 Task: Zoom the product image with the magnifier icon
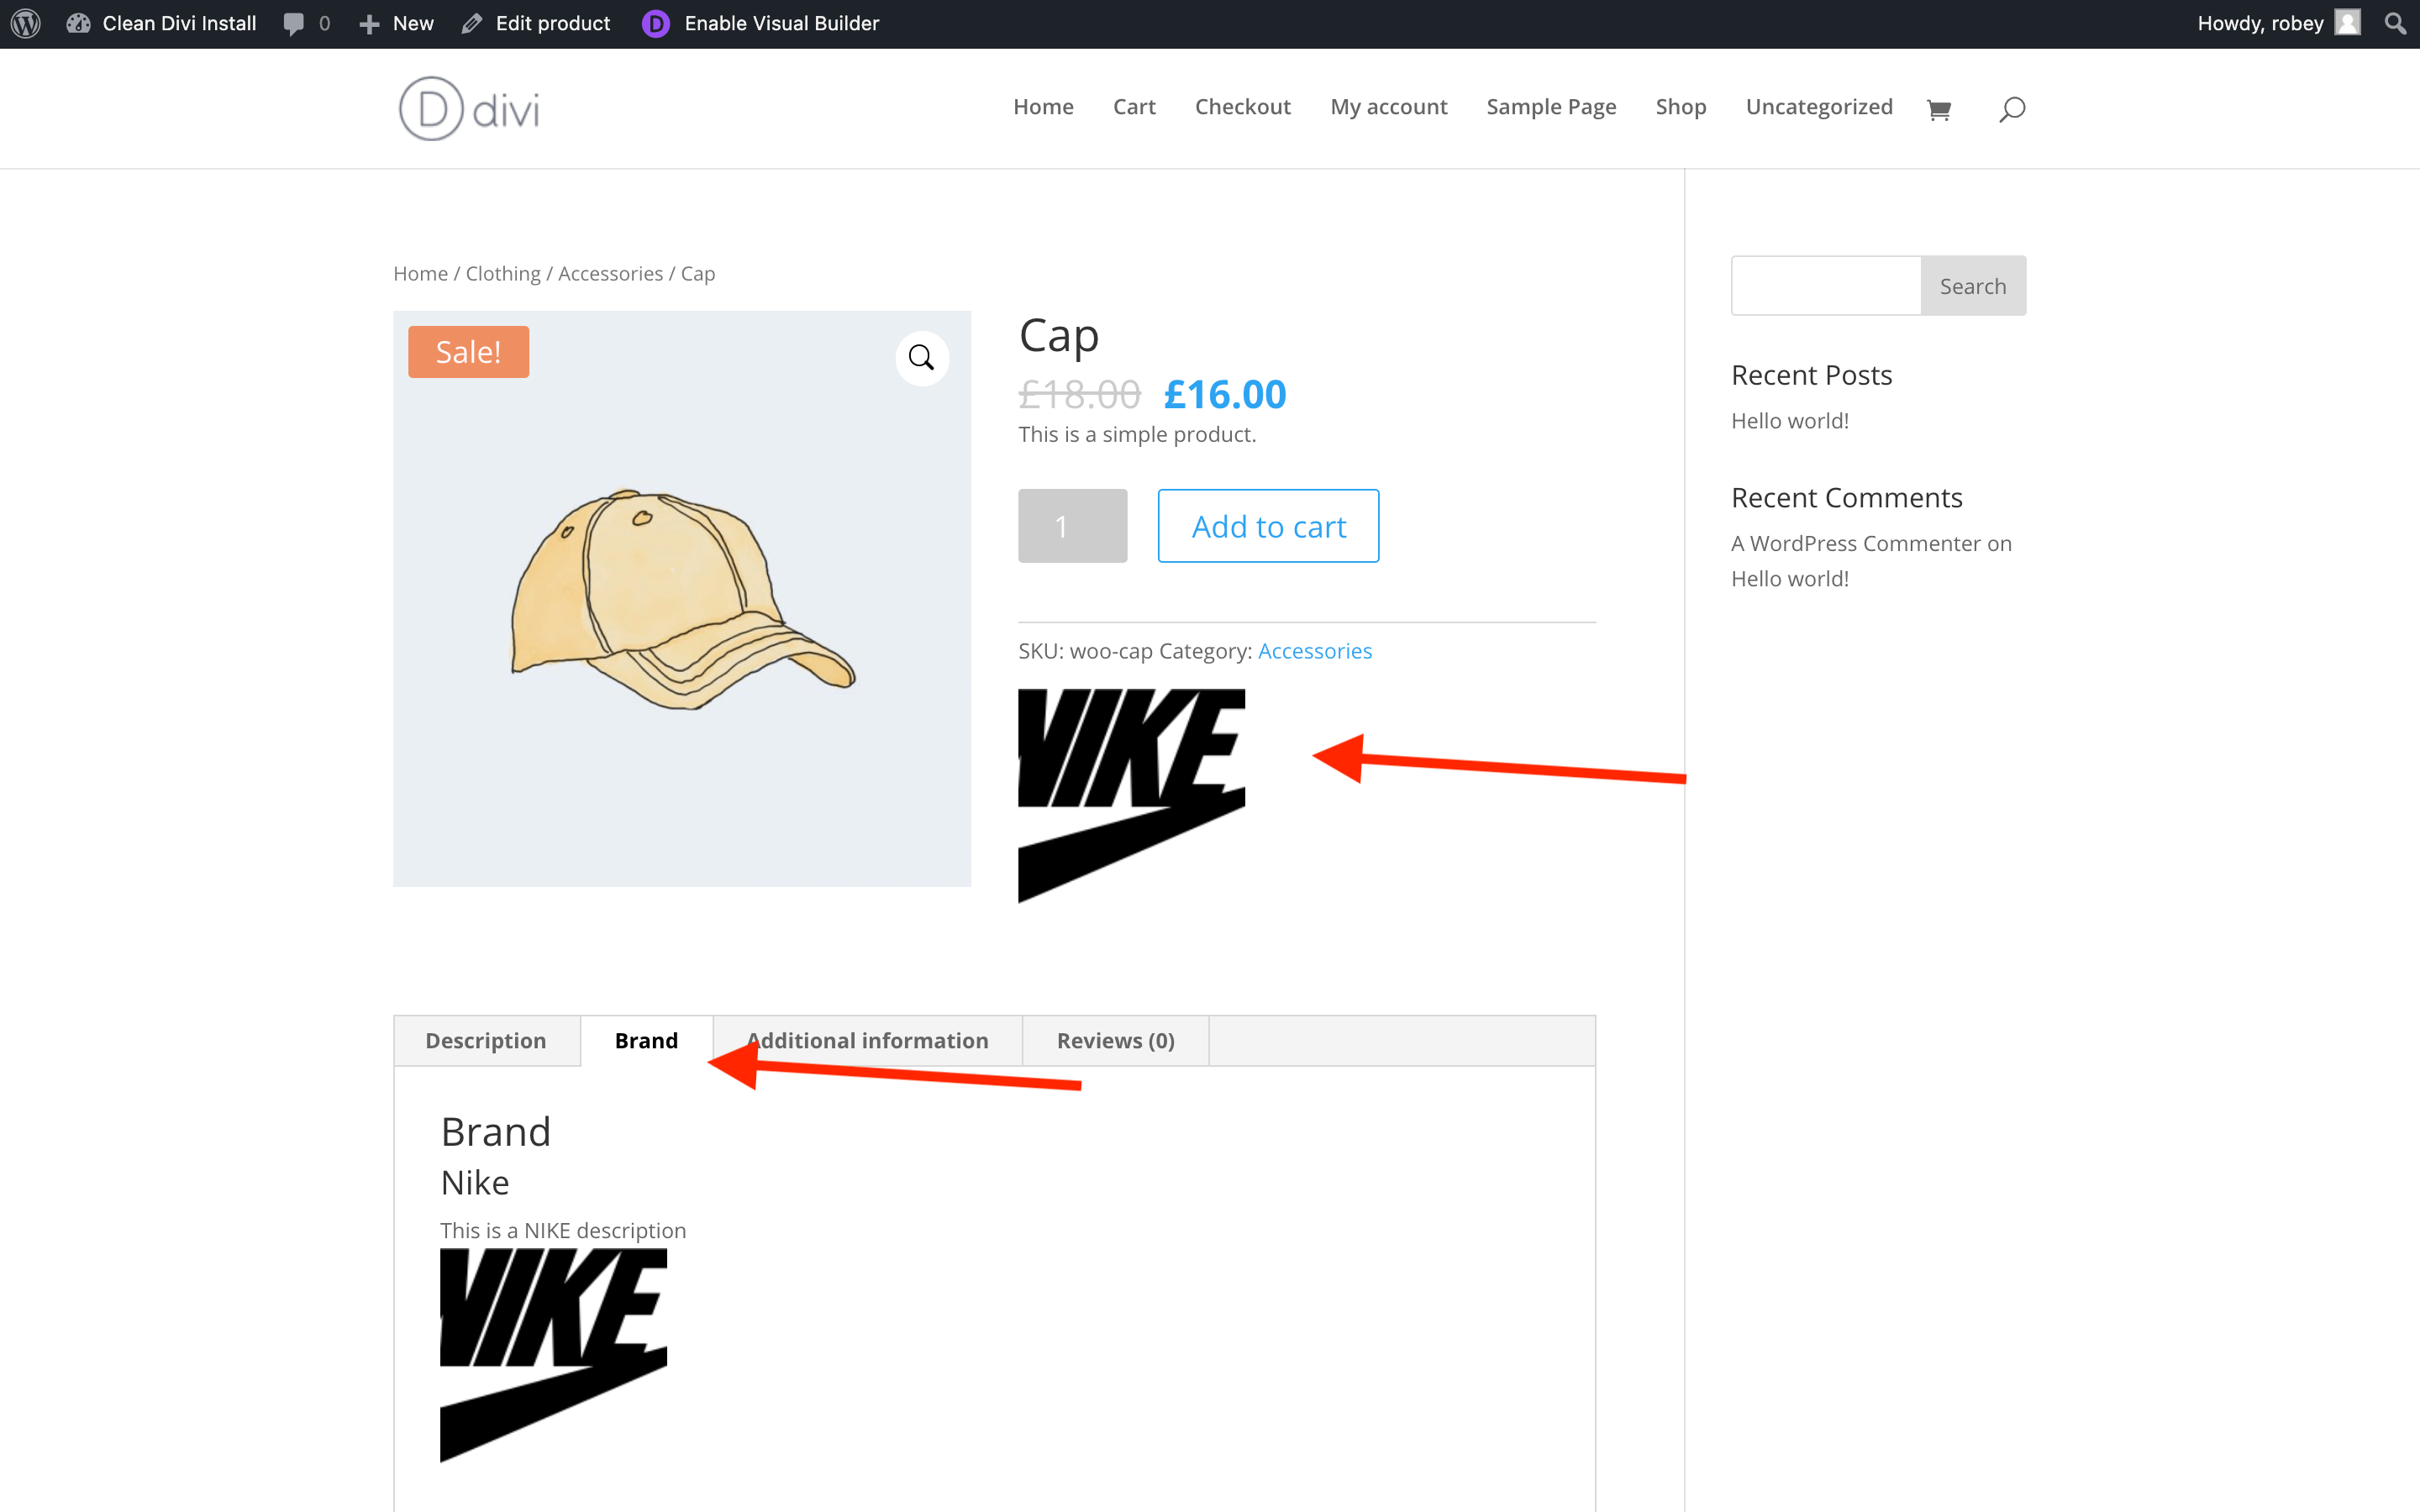tap(921, 358)
